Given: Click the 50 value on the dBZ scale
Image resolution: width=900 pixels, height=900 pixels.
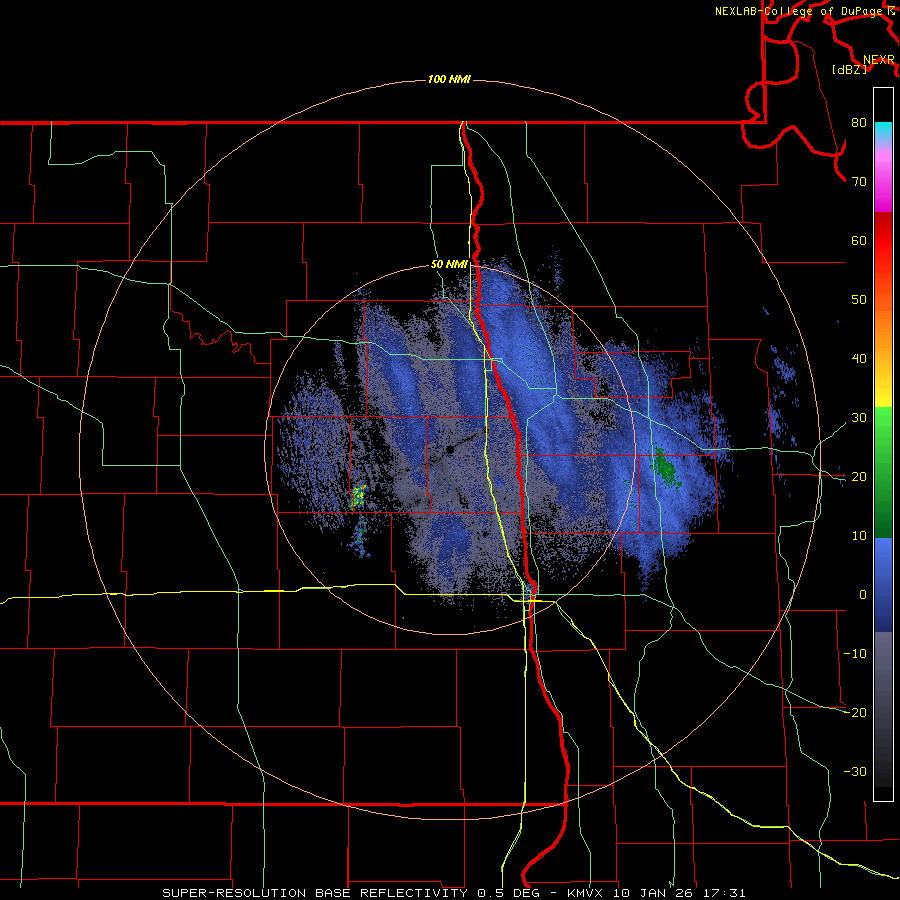Looking at the screenshot, I should tap(859, 300).
